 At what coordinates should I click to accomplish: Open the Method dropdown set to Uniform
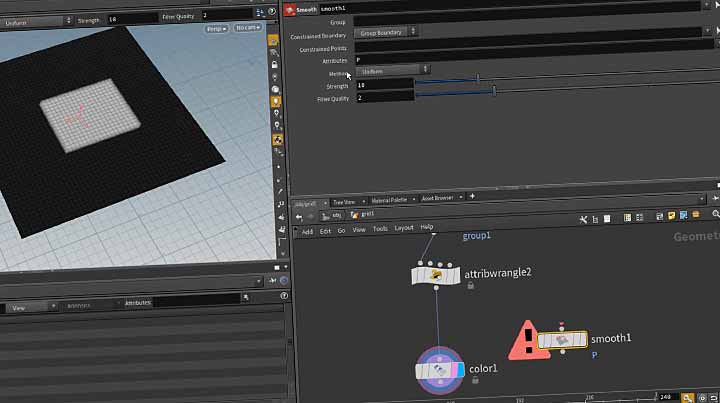point(394,69)
